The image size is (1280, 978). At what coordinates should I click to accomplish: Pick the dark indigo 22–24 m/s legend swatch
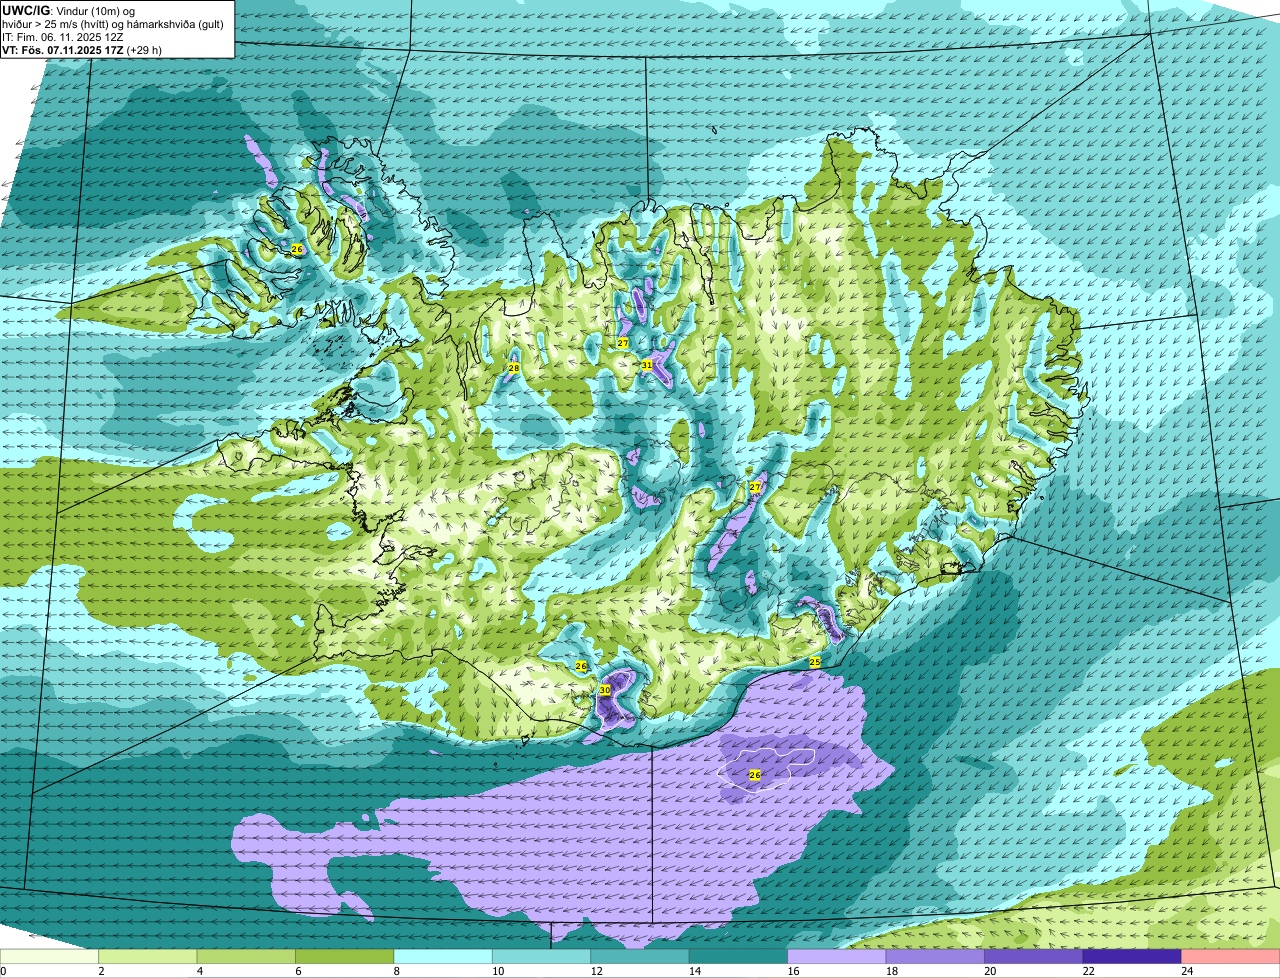click(1133, 957)
